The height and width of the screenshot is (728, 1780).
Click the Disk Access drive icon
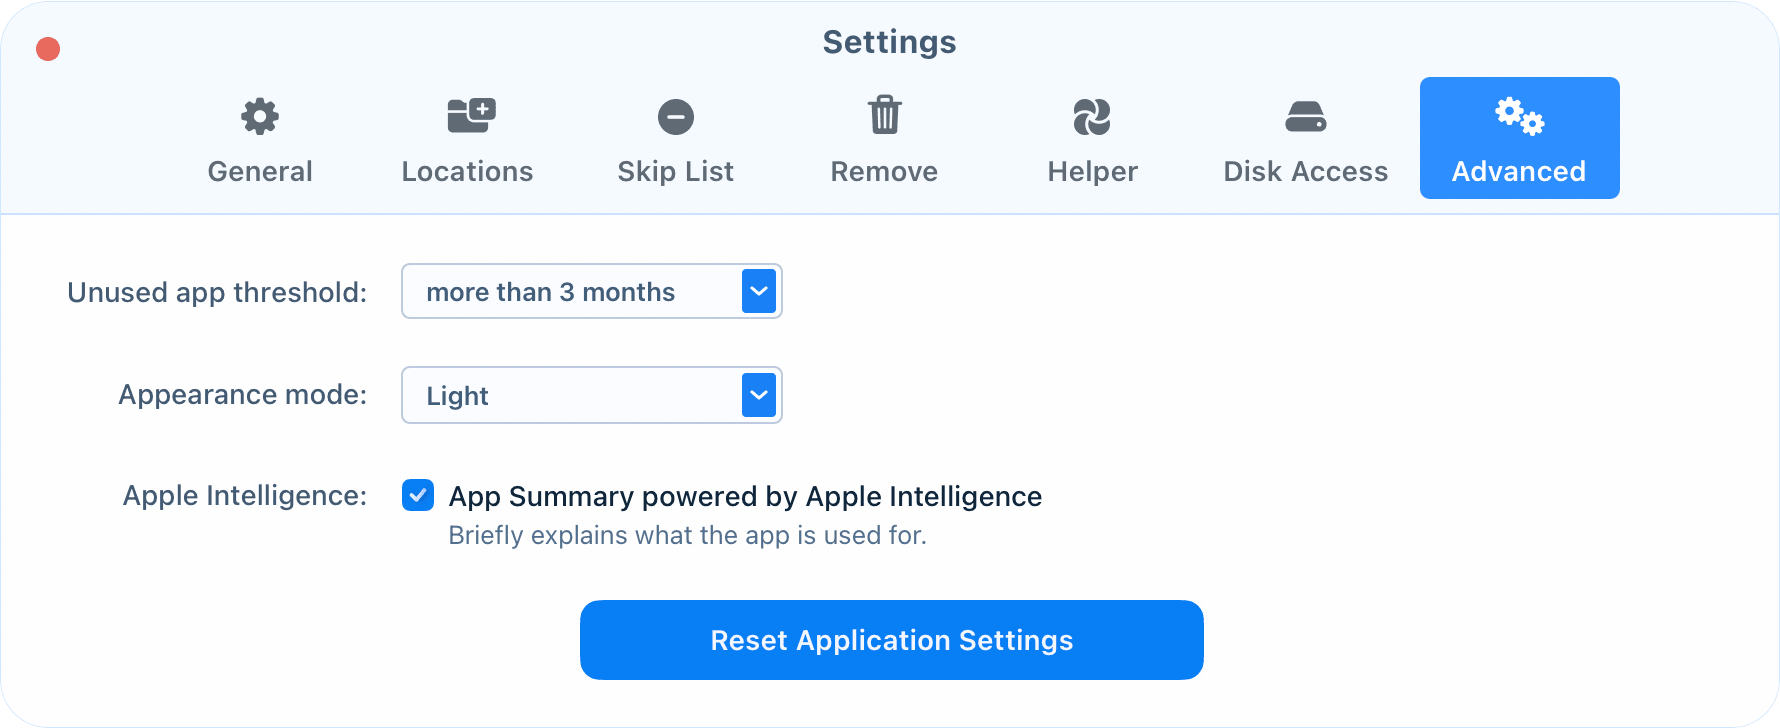tap(1305, 116)
